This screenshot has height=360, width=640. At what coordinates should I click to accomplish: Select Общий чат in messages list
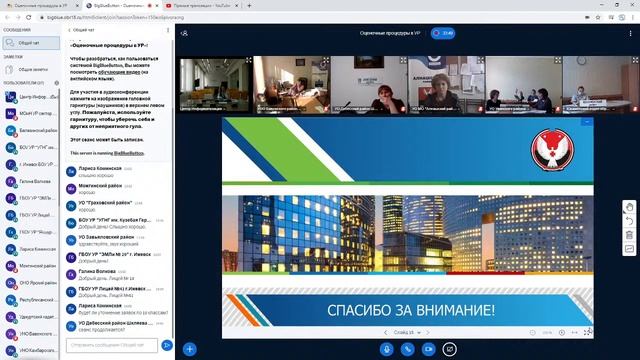31,43
